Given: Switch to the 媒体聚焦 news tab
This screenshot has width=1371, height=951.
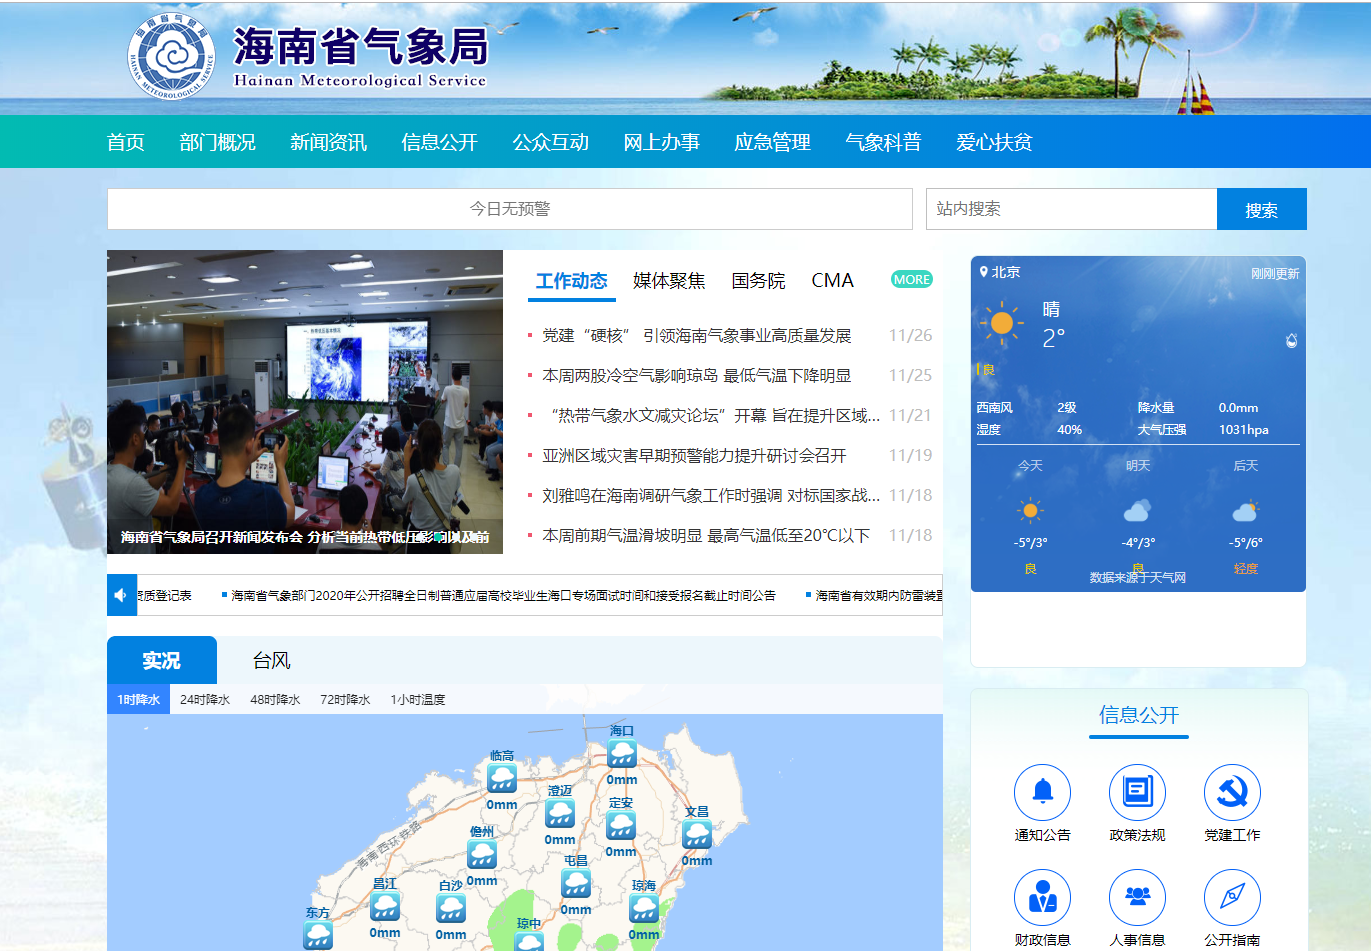Looking at the screenshot, I should click(x=669, y=281).
